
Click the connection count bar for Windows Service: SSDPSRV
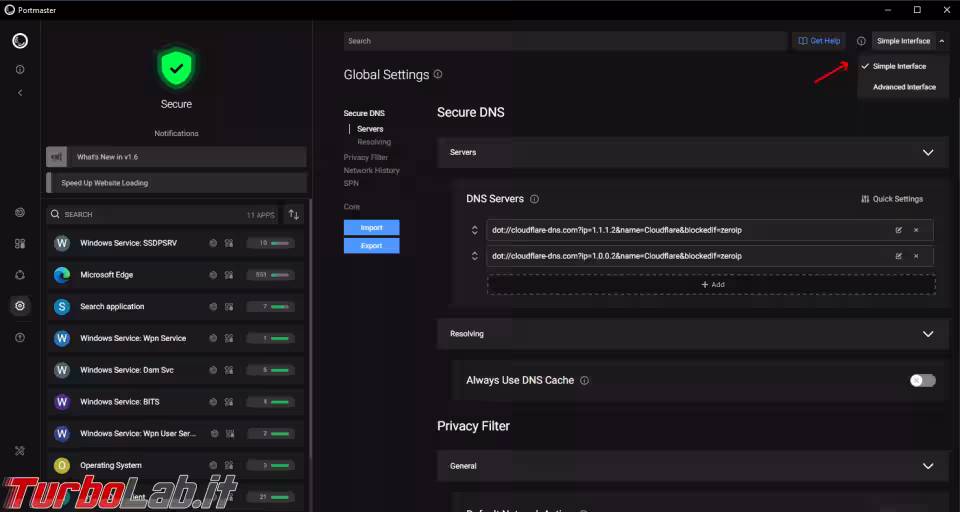(270, 243)
